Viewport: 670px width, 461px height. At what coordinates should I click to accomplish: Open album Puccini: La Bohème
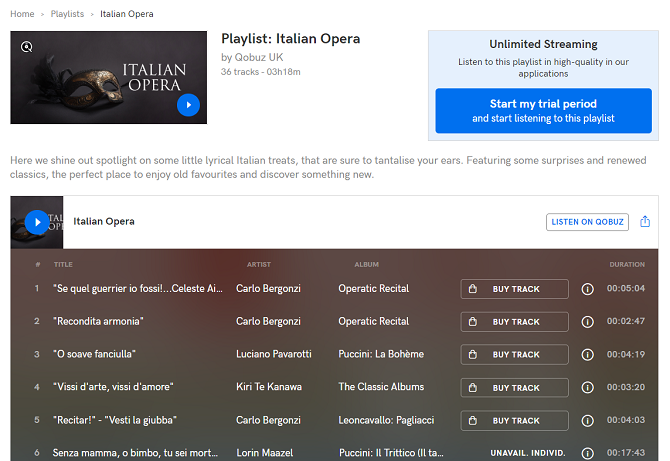[x=381, y=354]
